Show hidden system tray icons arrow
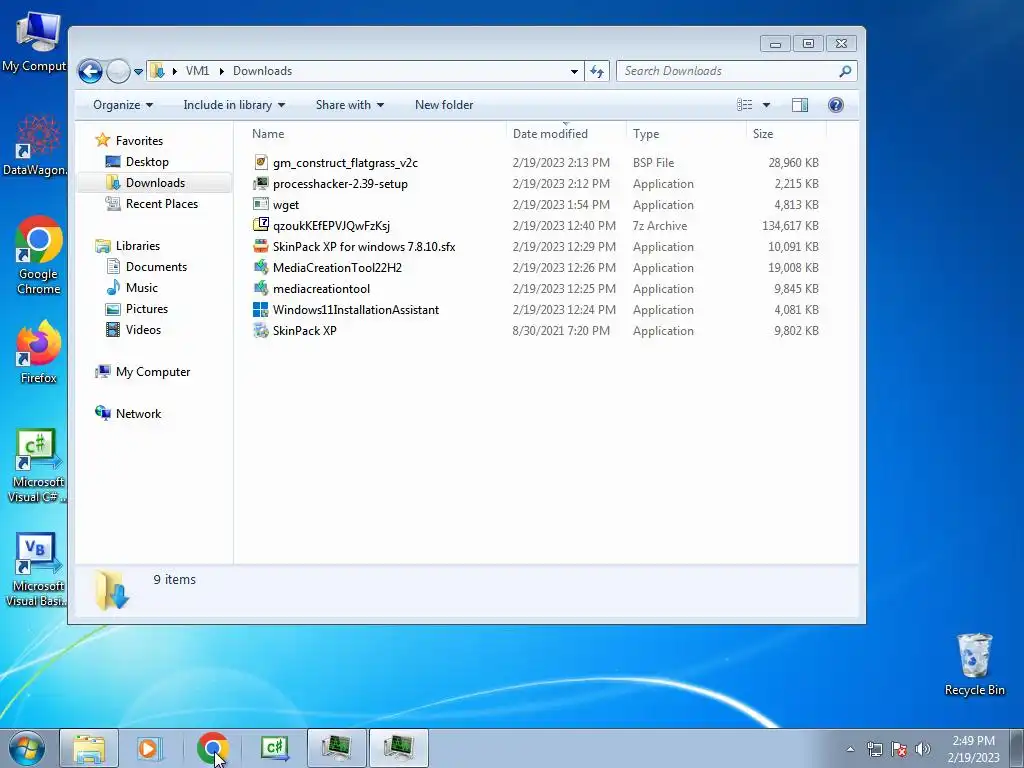 pos(850,749)
